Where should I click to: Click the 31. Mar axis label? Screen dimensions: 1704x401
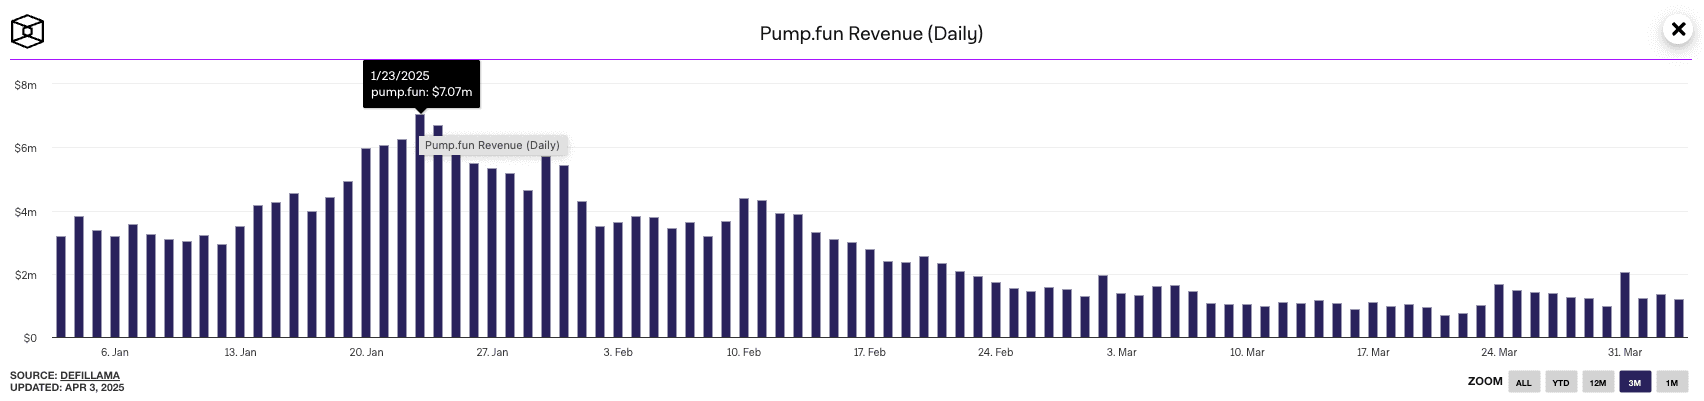pos(1625,352)
